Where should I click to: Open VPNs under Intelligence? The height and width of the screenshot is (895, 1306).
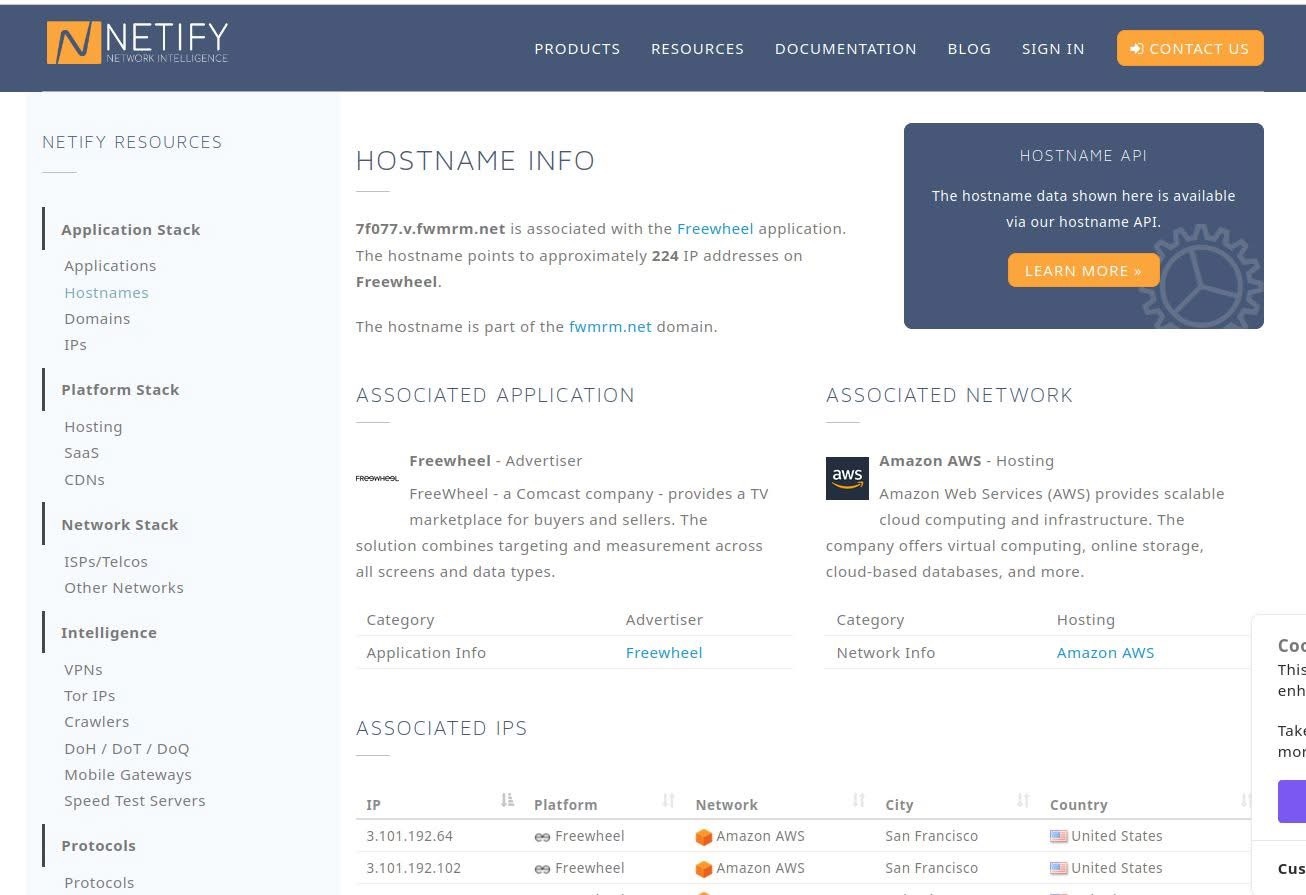(x=83, y=670)
